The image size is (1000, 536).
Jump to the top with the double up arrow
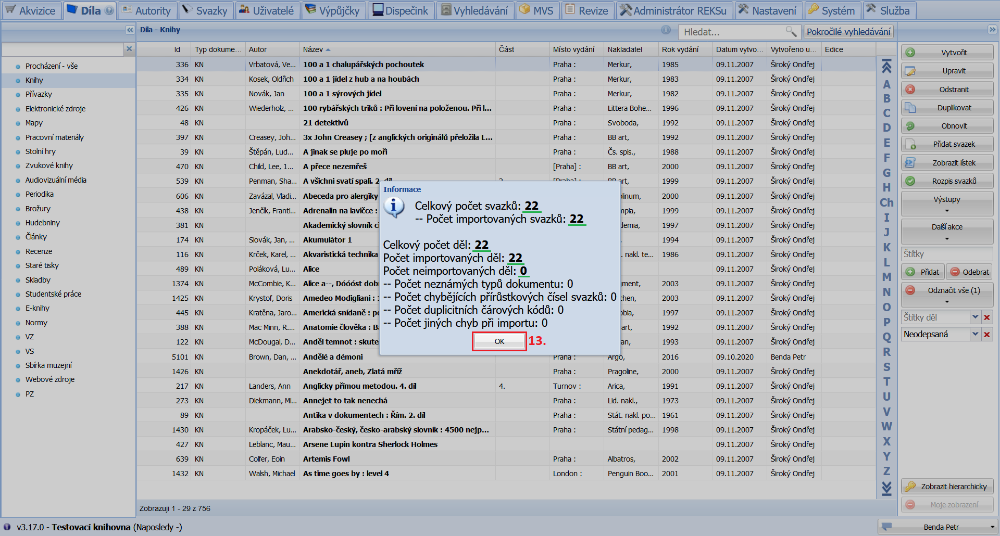pyautogui.click(x=885, y=68)
